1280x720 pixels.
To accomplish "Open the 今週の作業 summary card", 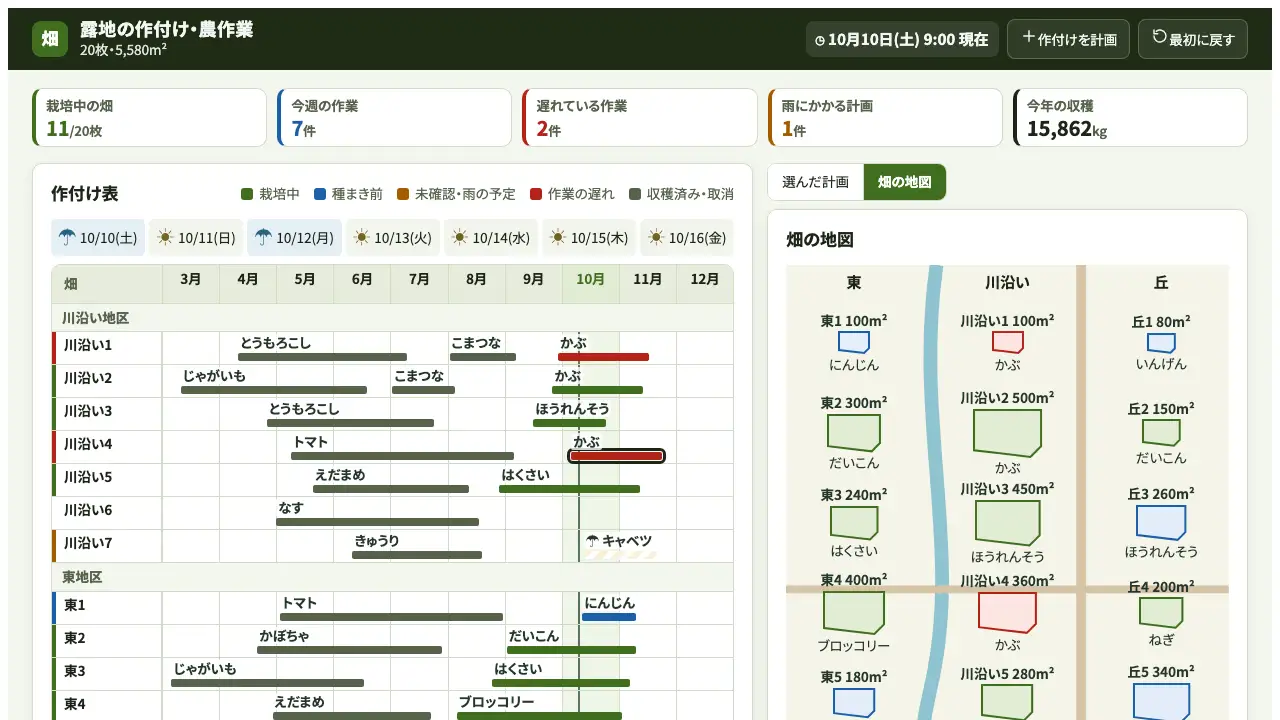I will point(395,118).
